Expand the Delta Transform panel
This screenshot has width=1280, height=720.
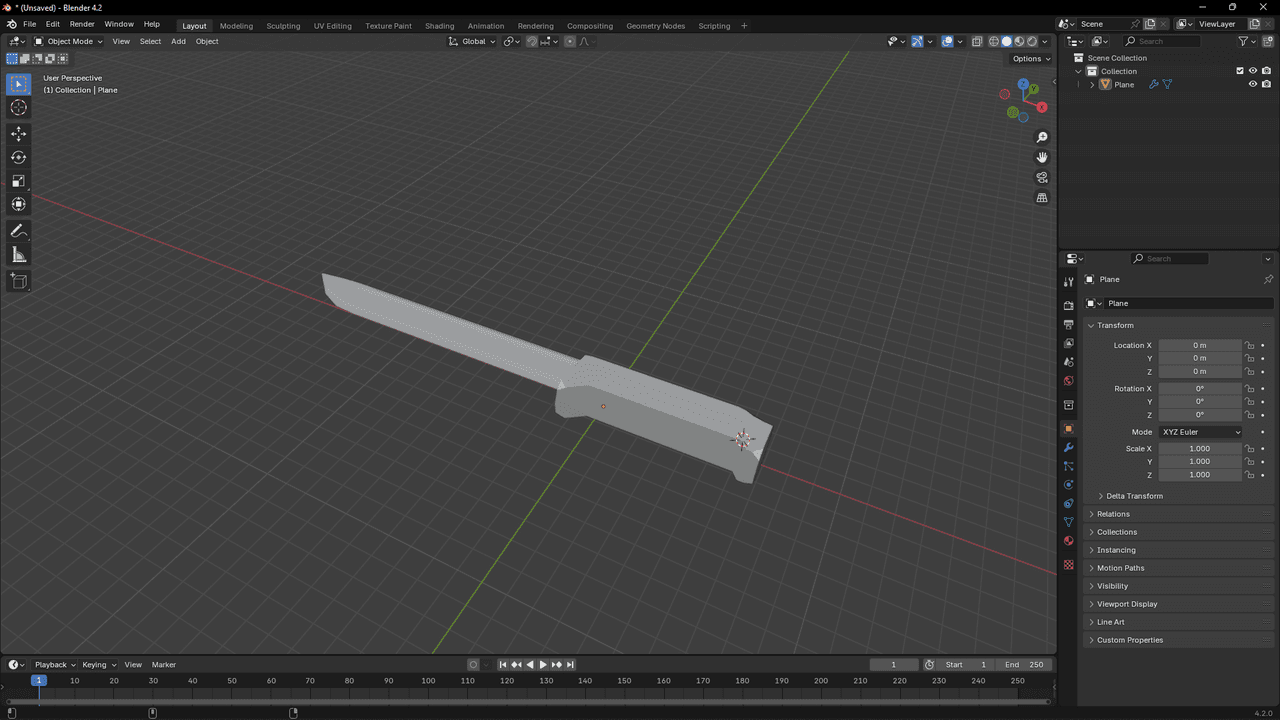1134,496
